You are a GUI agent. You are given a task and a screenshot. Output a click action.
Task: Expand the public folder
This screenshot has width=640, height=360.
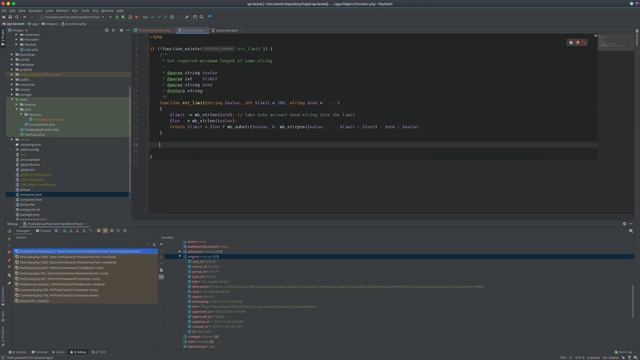click(x=12, y=80)
